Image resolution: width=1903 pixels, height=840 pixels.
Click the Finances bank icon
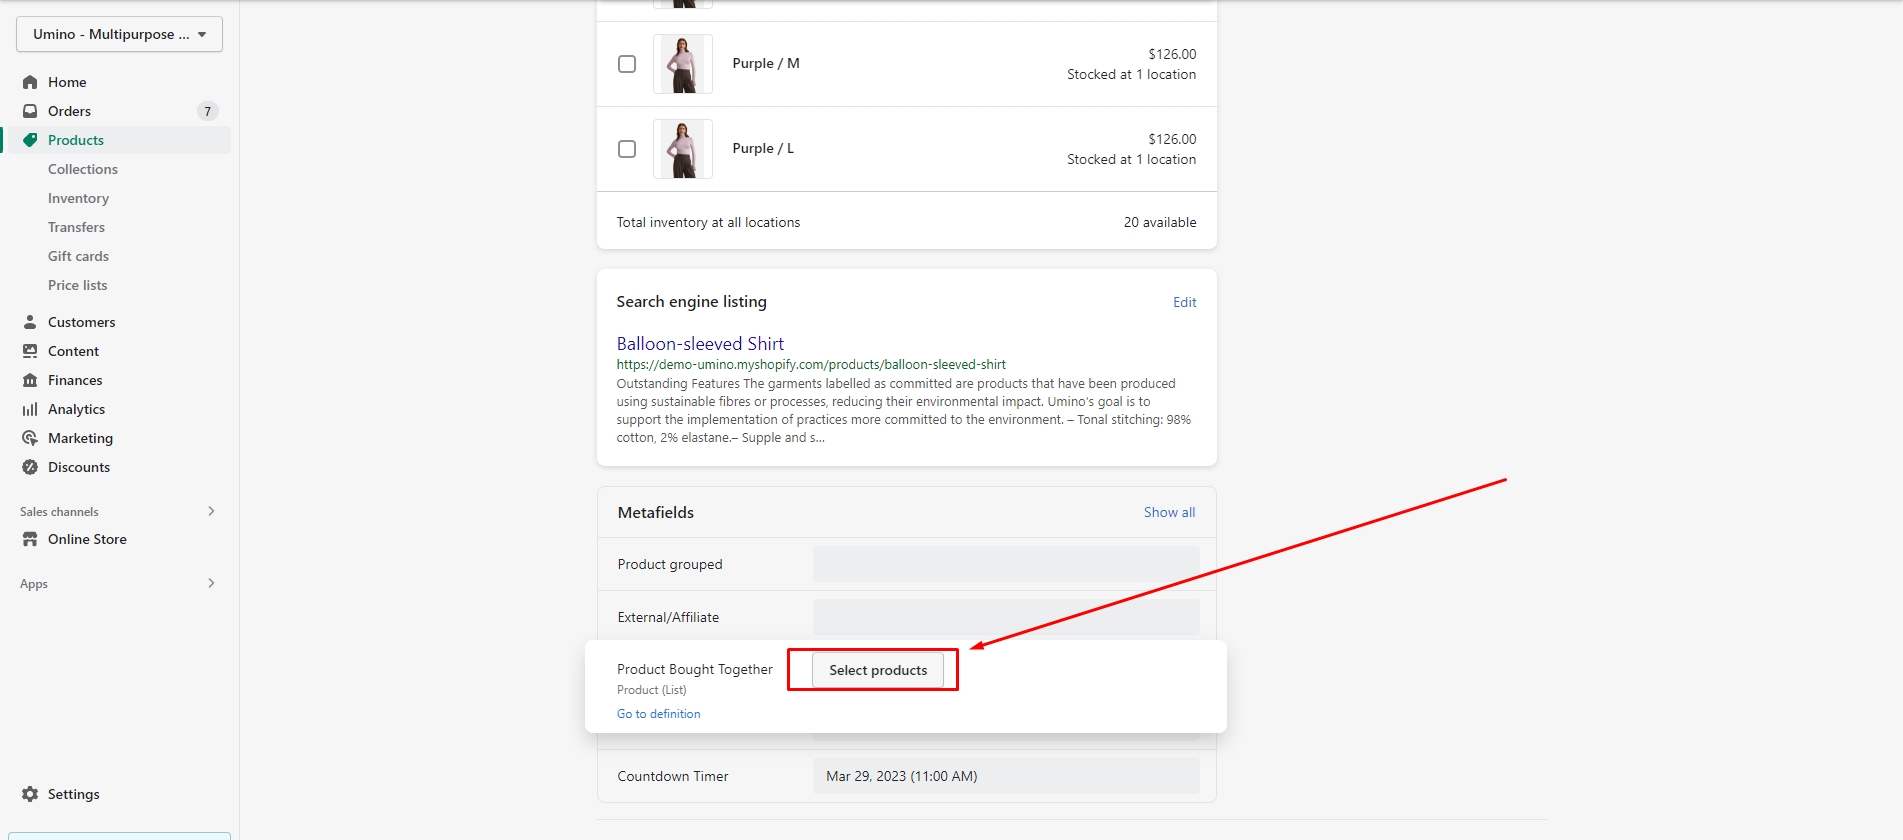click(30, 380)
